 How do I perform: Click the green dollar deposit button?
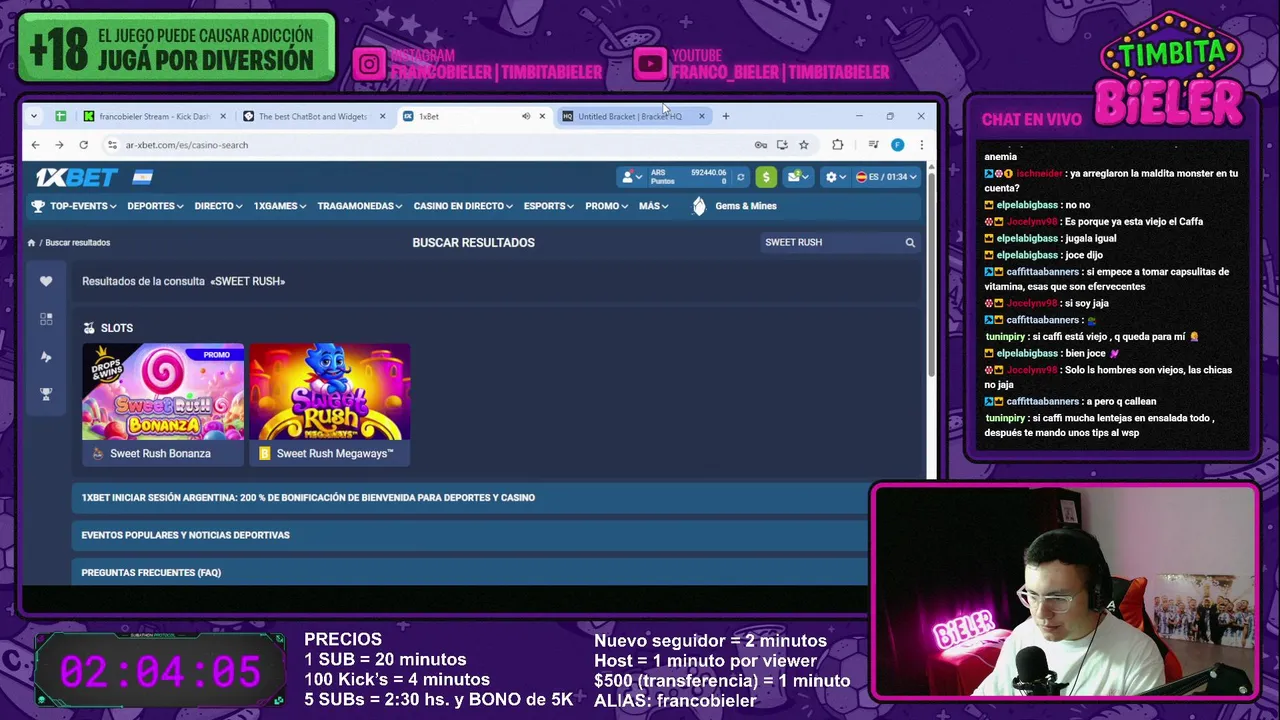click(766, 177)
